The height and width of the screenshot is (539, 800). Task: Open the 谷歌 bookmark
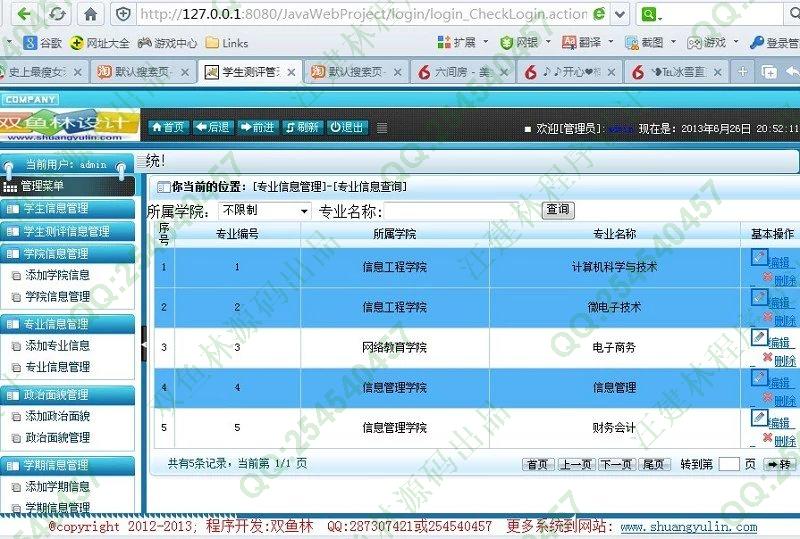point(42,43)
